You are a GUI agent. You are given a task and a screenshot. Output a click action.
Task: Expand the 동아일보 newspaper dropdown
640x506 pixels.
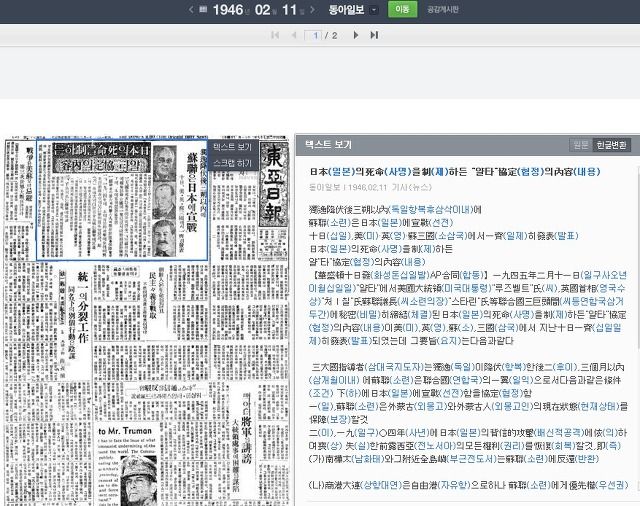click(x=373, y=10)
